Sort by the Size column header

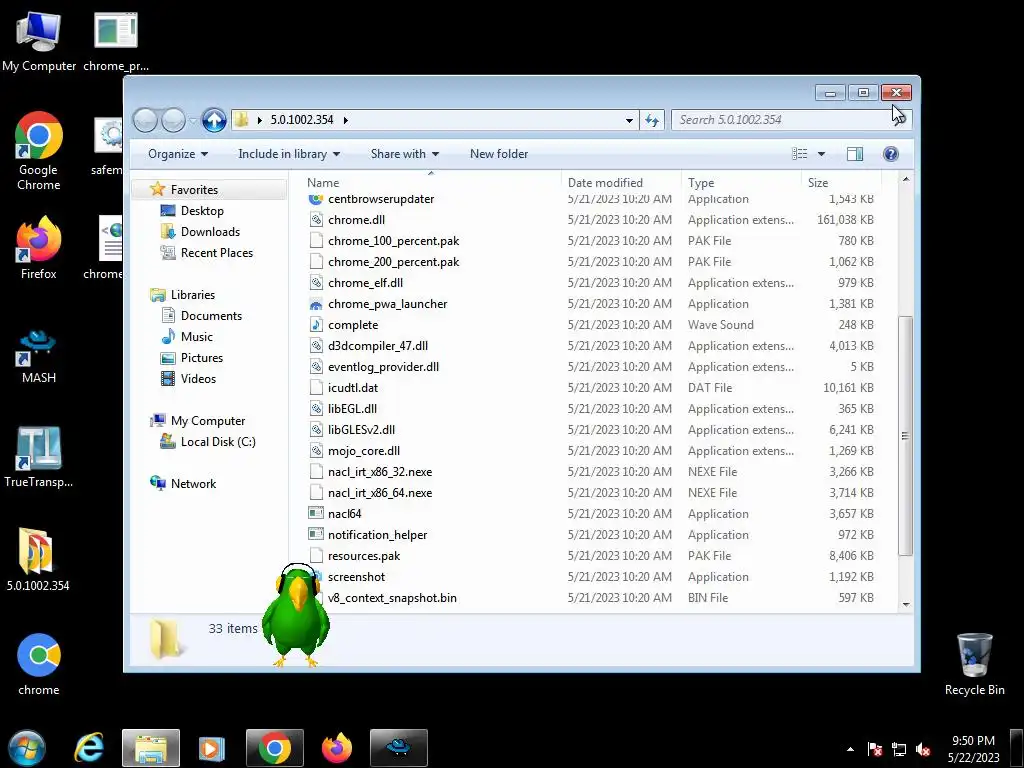[842, 183]
